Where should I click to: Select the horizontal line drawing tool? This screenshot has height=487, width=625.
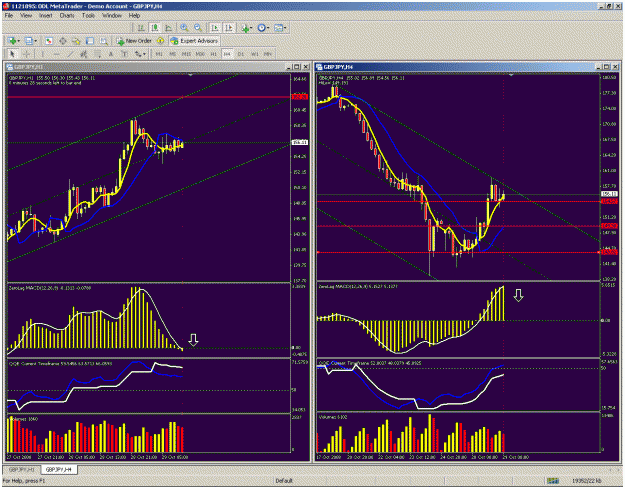57,54
